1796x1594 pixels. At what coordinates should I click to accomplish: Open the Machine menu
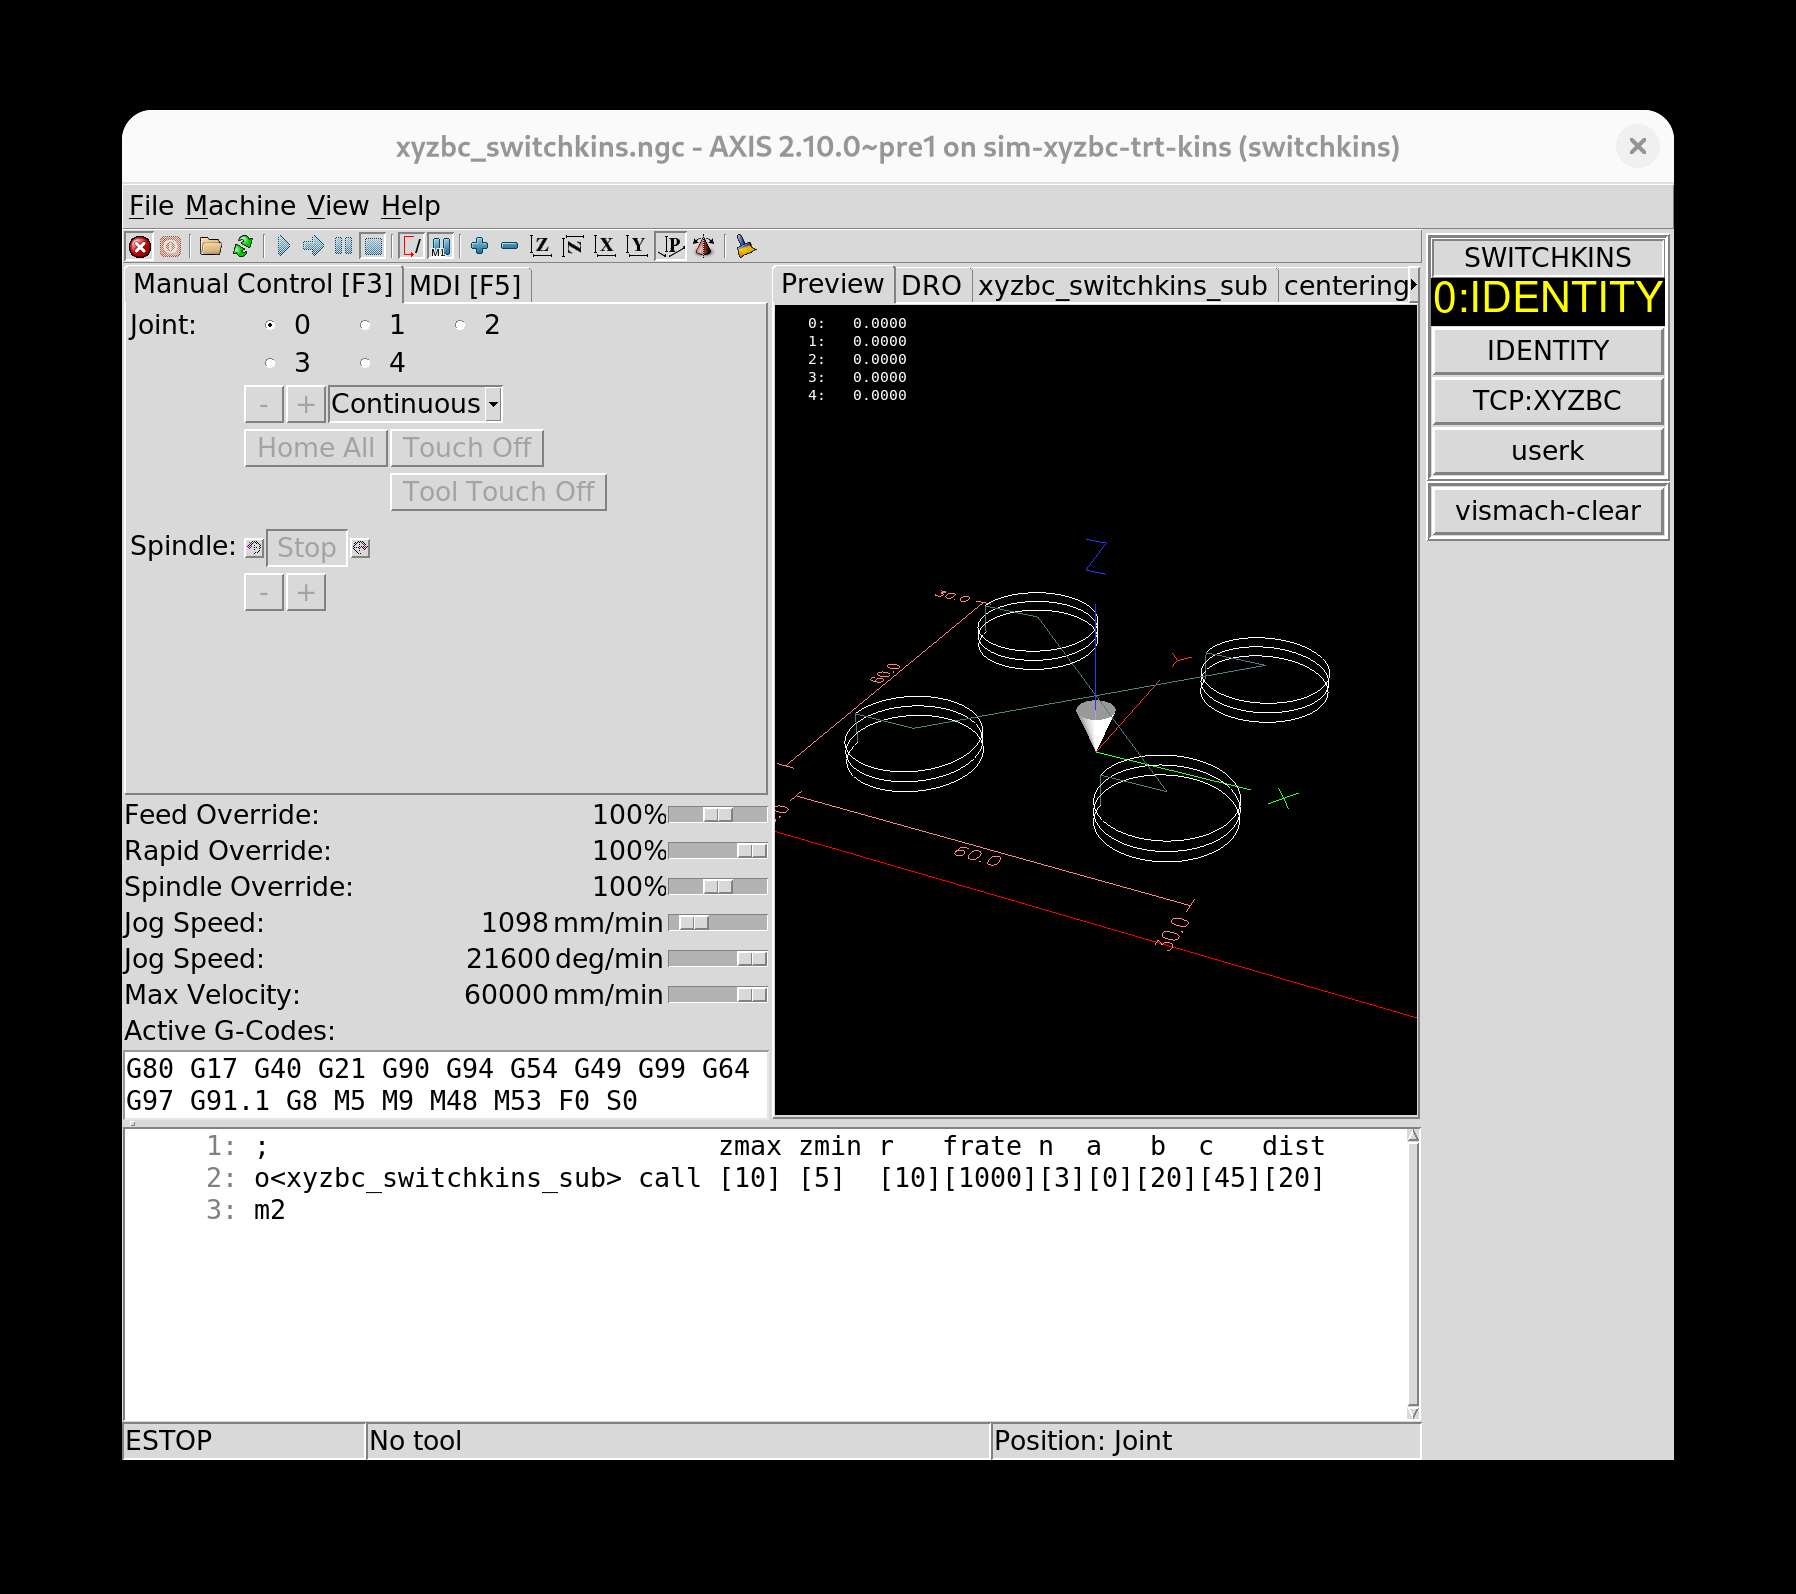(x=240, y=206)
